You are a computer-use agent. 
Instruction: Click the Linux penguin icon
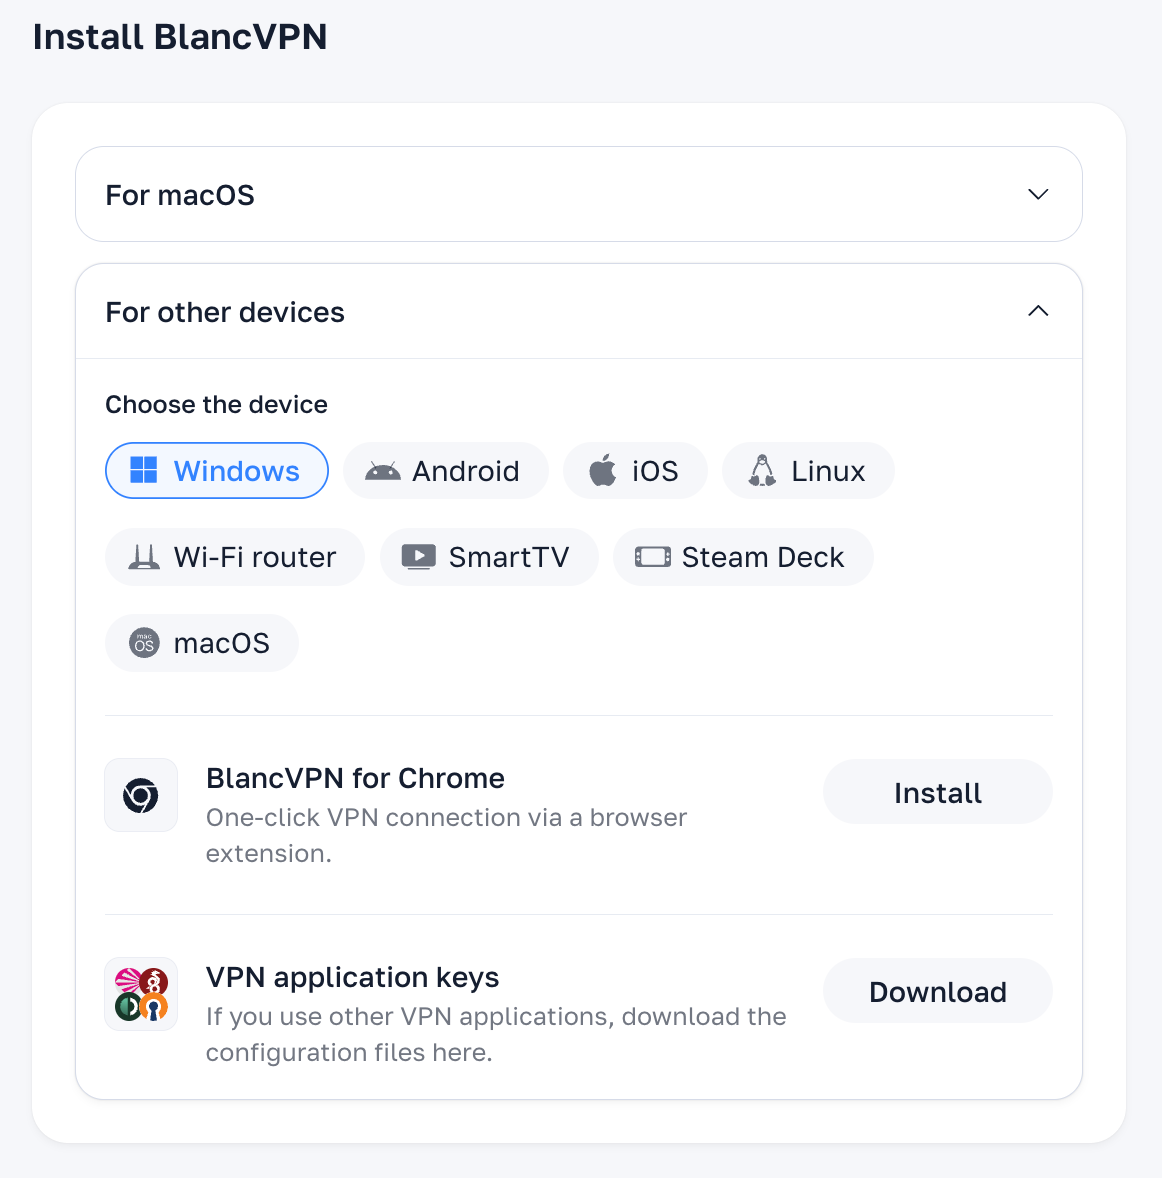(x=762, y=470)
